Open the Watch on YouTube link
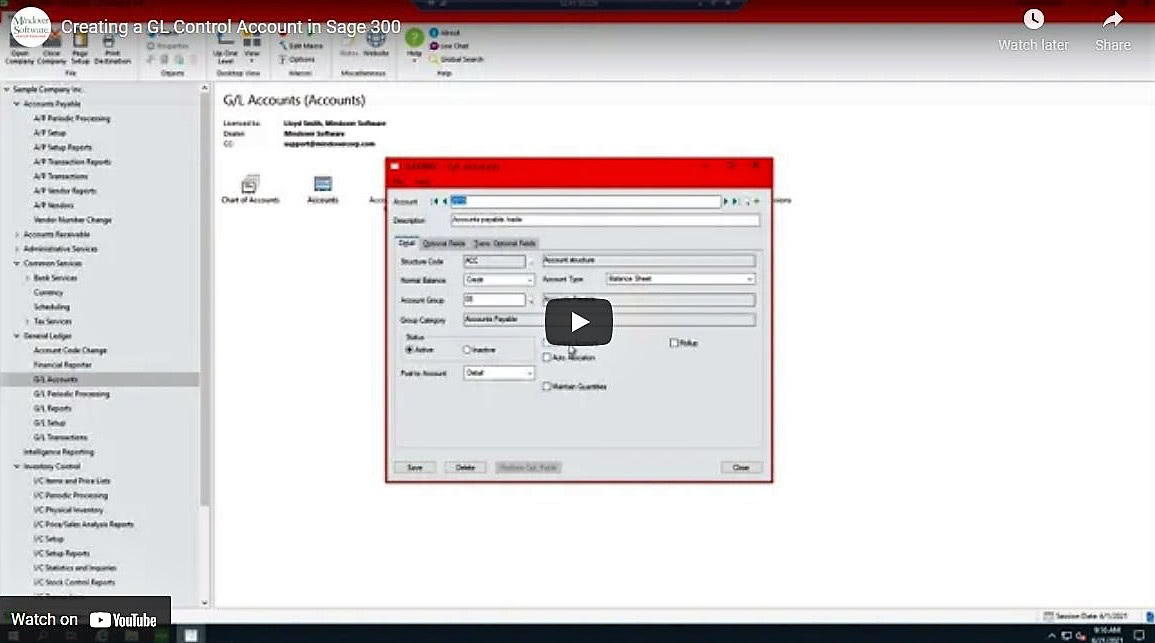Screen dimensions: 1155x643 click(85, 619)
